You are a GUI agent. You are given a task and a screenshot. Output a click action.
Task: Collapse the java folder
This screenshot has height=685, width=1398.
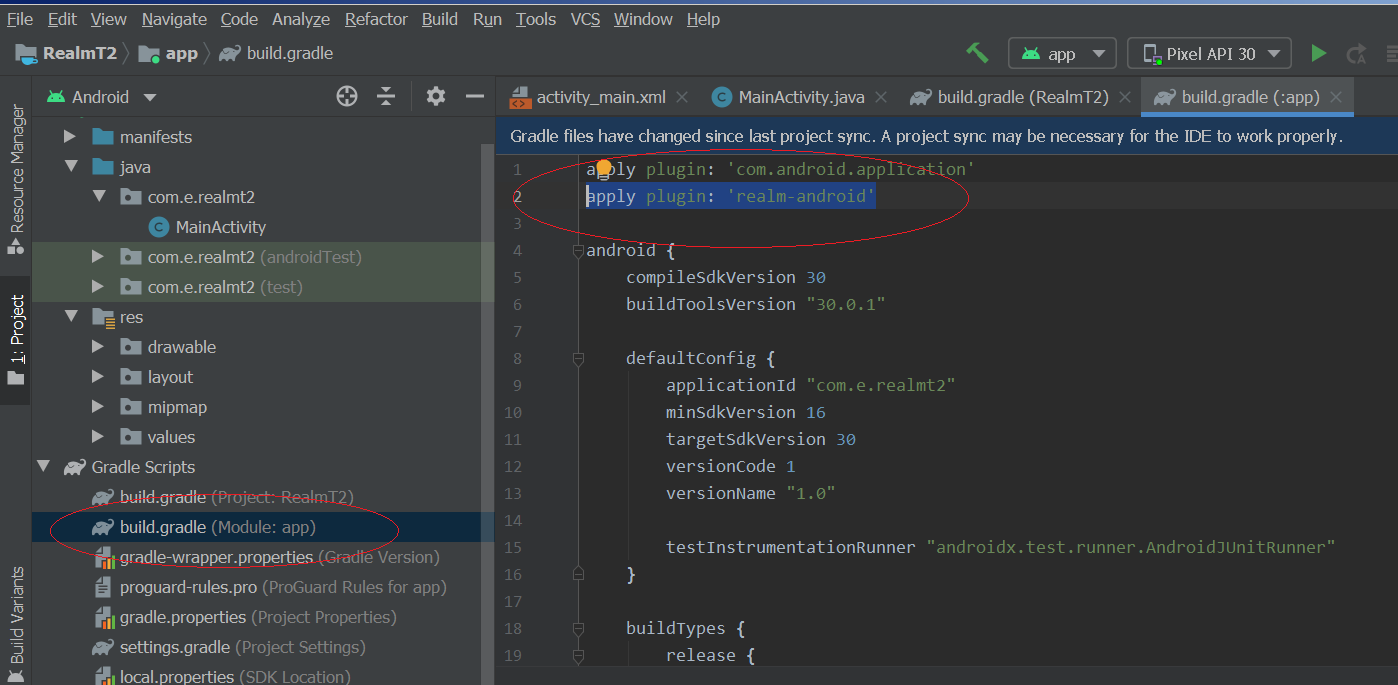pos(70,166)
